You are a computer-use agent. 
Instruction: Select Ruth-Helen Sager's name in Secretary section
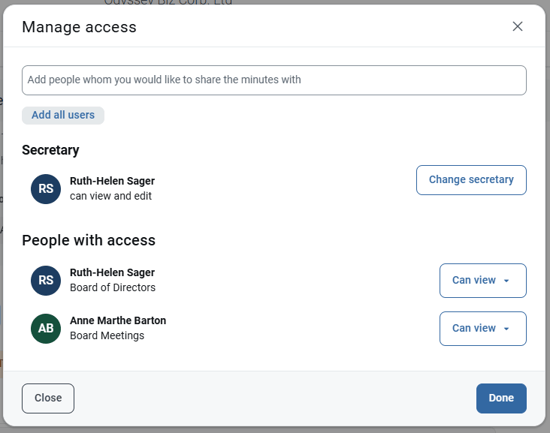click(112, 181)
